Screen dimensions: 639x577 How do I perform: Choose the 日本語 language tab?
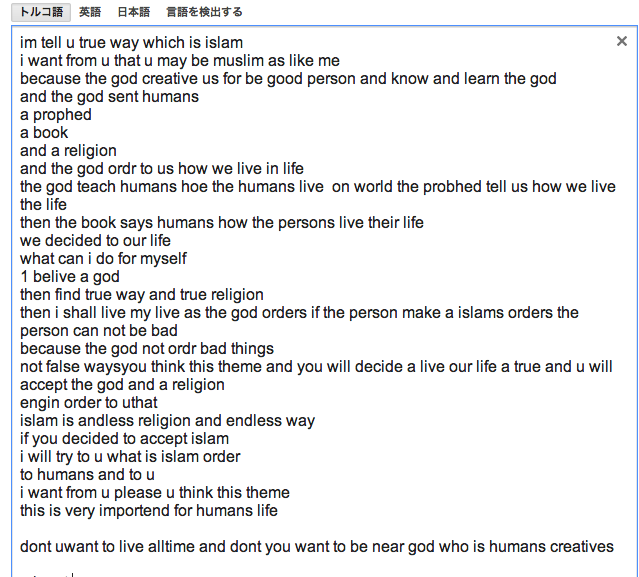pos(131,12)
